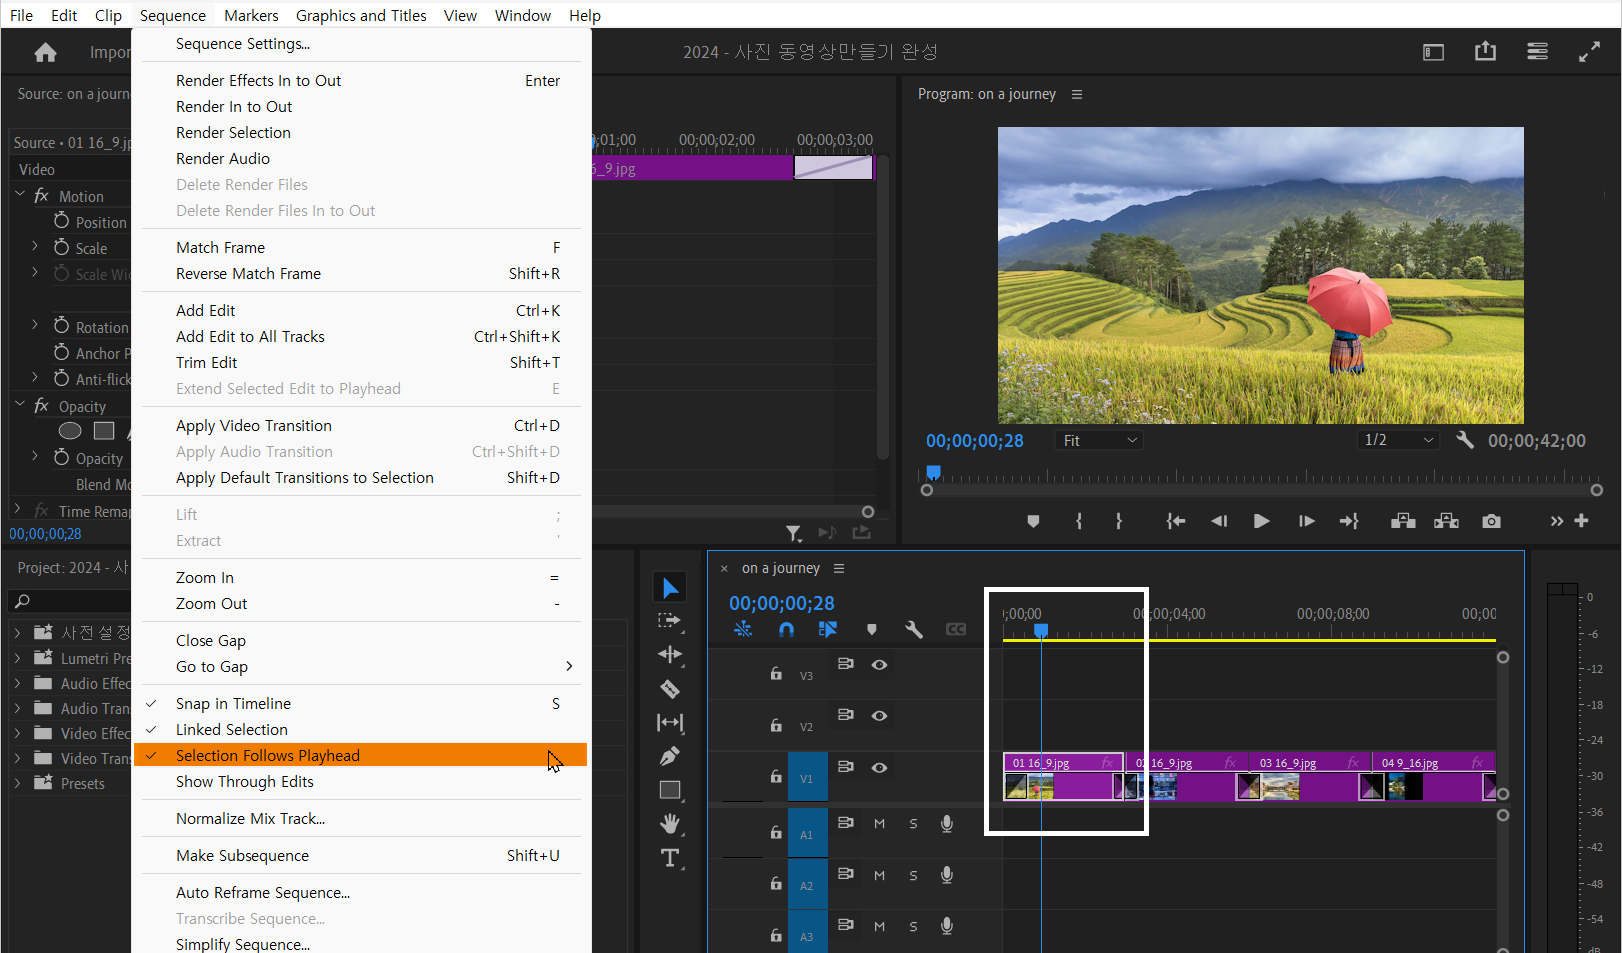Create ellipse opacity mask
The image size is (1622, 953).
coord(70,431)
